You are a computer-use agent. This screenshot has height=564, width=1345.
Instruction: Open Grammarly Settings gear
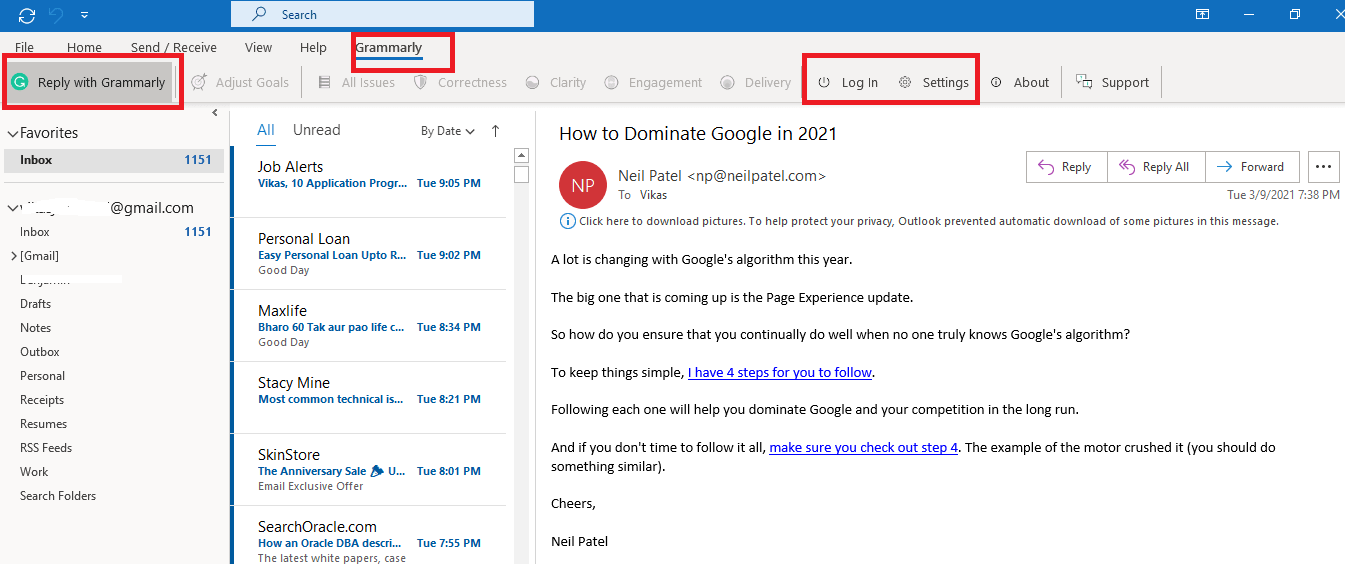pyautogui.click(x=904, y=83)
